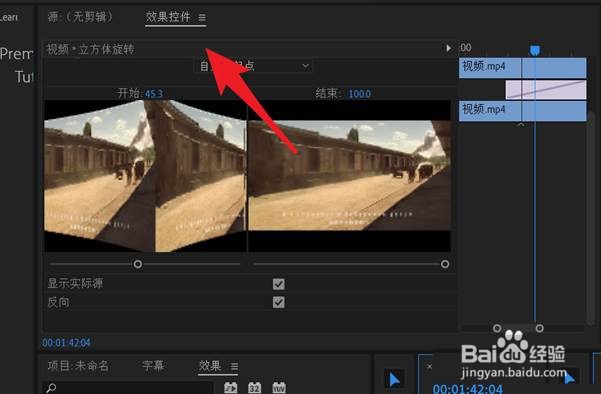The width and height of the screenshot is (601, 394).
Task: Click the 视频 • 立方体旋转 header text
Action: click(x=90, y=49)
